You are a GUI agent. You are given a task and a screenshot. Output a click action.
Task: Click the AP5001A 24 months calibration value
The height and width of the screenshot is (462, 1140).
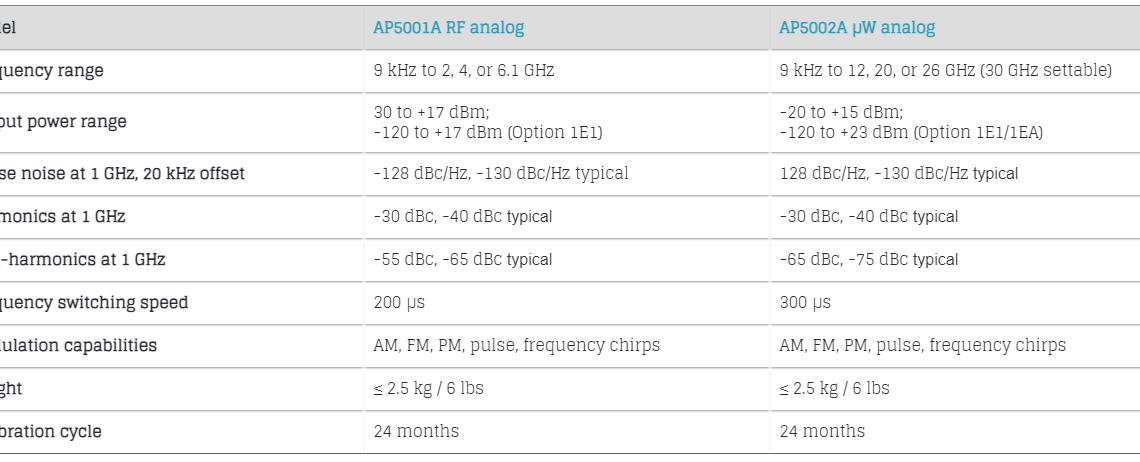416,431
